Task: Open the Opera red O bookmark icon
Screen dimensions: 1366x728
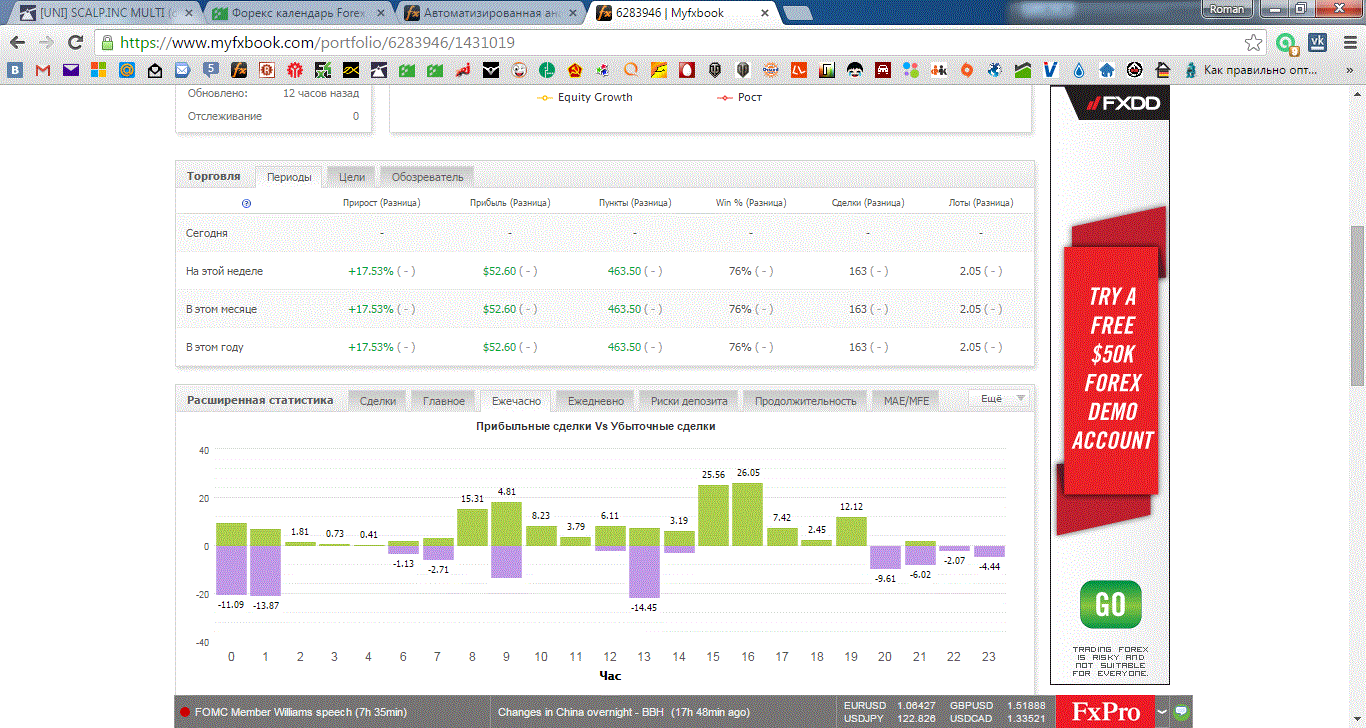Action: point(686,71)
